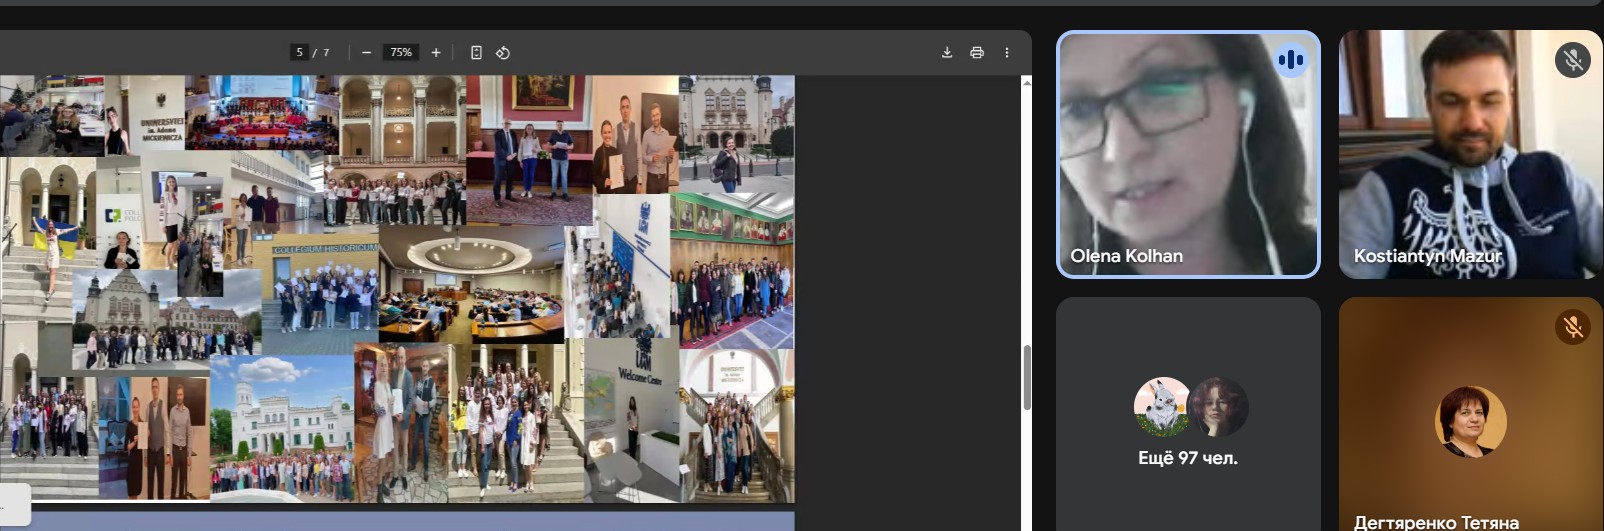Open the PDF viewer more actions menu

(1007, 53)
